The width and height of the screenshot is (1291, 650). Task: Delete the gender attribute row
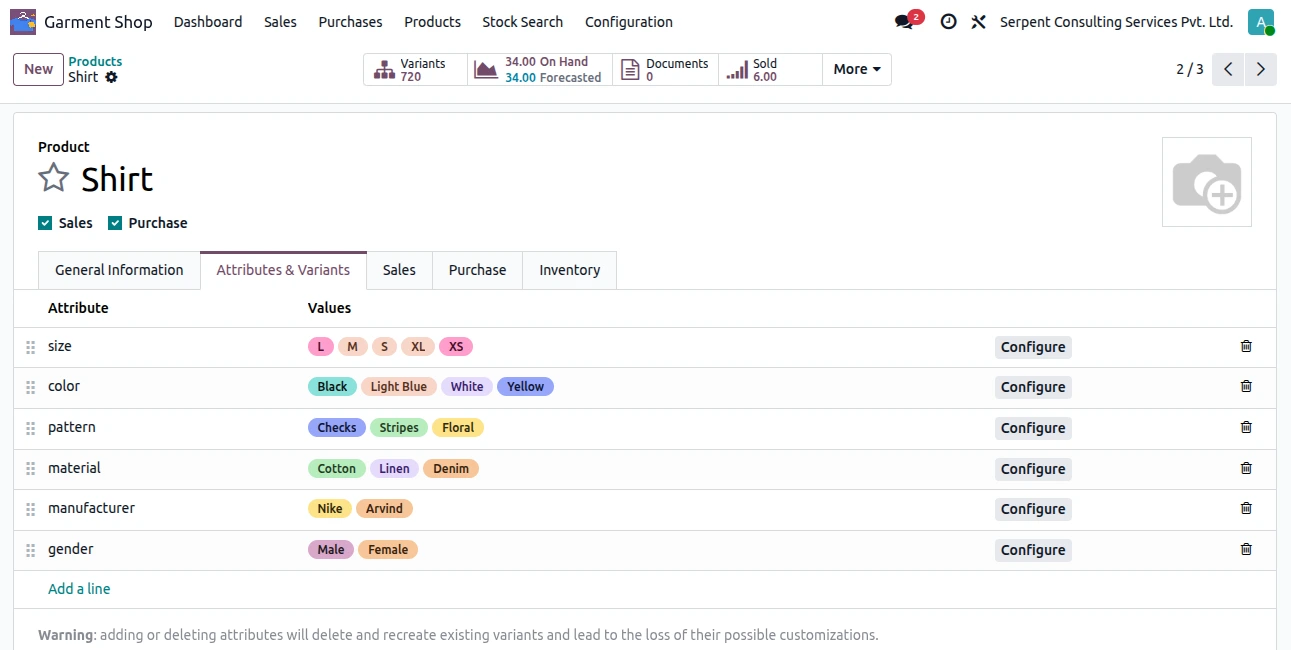(x=1246, y=549)
